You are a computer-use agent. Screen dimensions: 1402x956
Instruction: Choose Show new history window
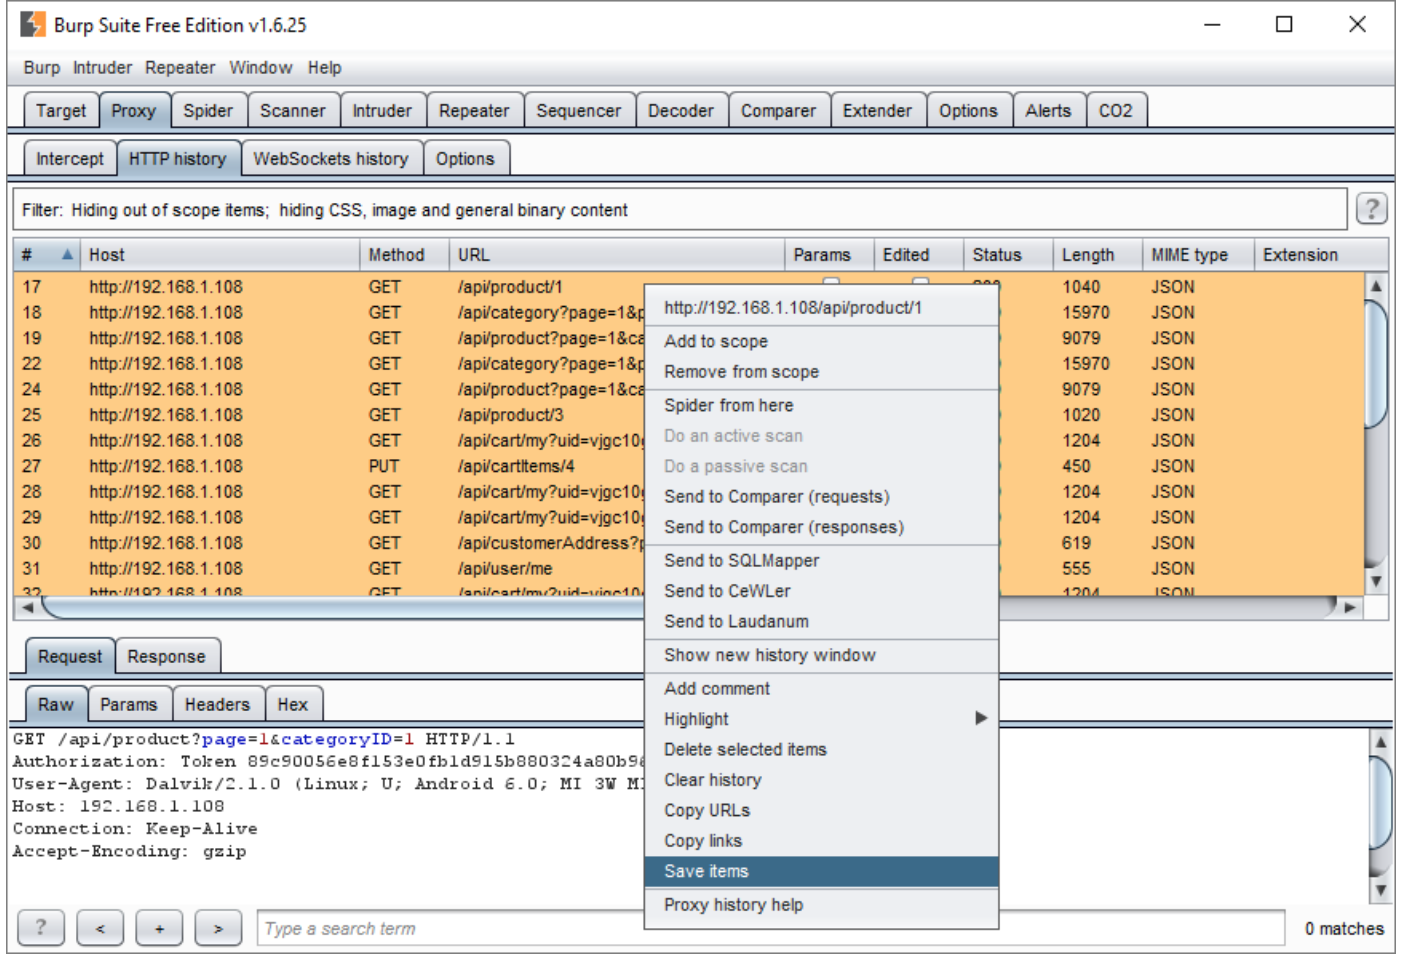coord(821,655)
